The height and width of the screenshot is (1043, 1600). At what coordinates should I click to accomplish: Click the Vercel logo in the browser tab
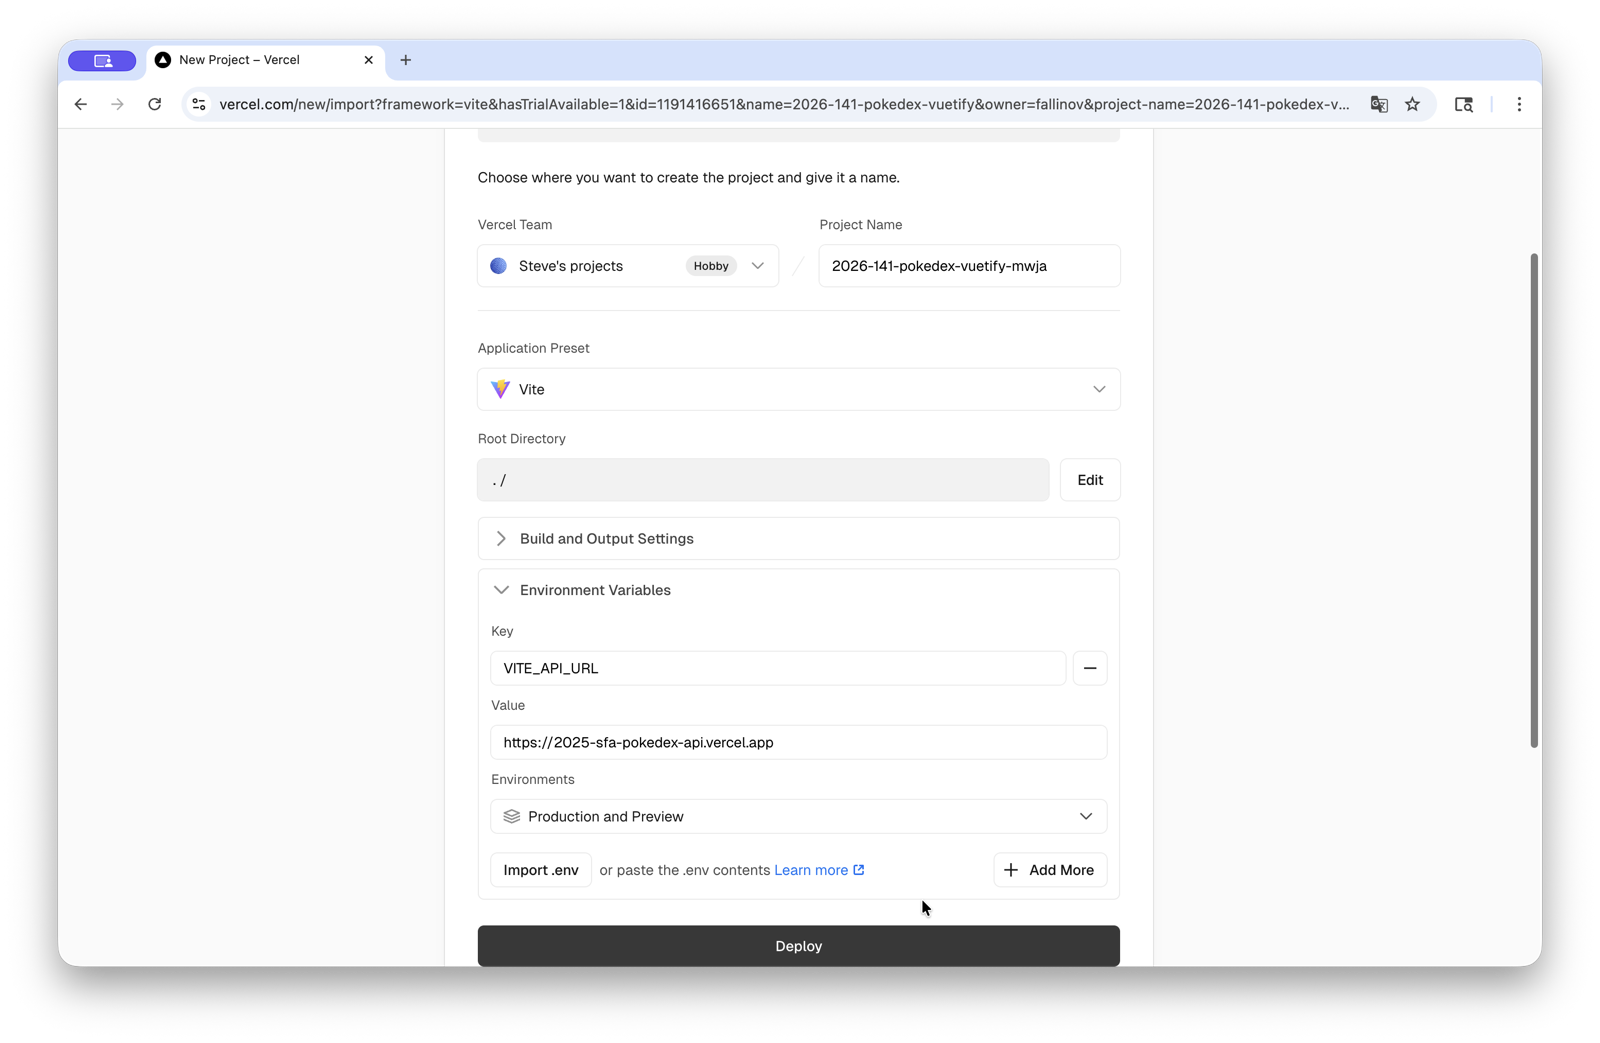tap(162, 60)
